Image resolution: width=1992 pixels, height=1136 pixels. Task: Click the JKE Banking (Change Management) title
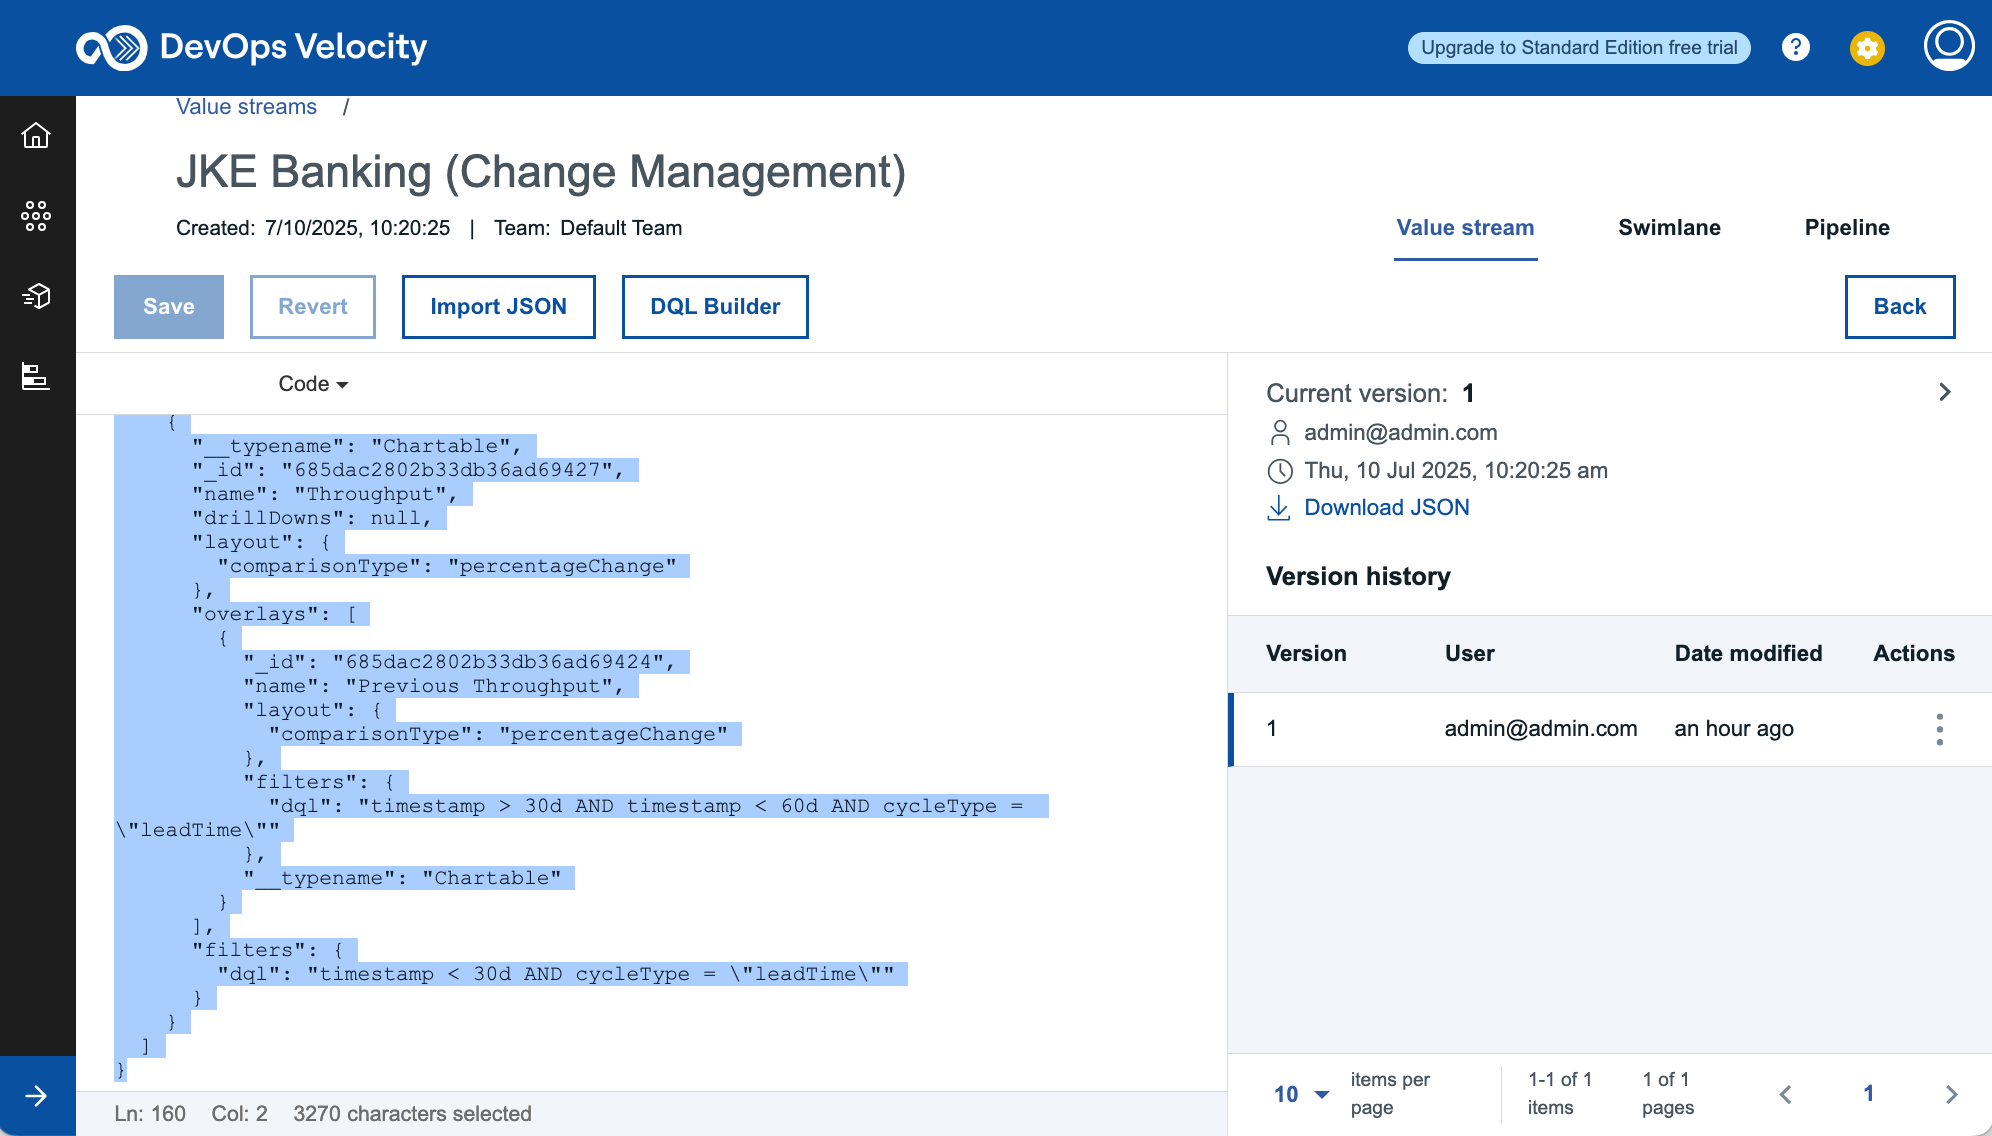pos(541,172)
